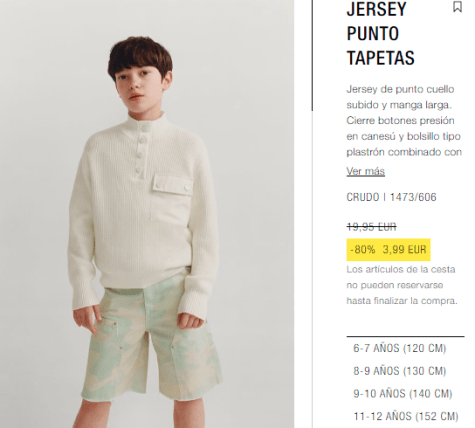Click the vertical scroll indicator beside details
The height and width of the screenshot is (428, 475).
(312, 55)
